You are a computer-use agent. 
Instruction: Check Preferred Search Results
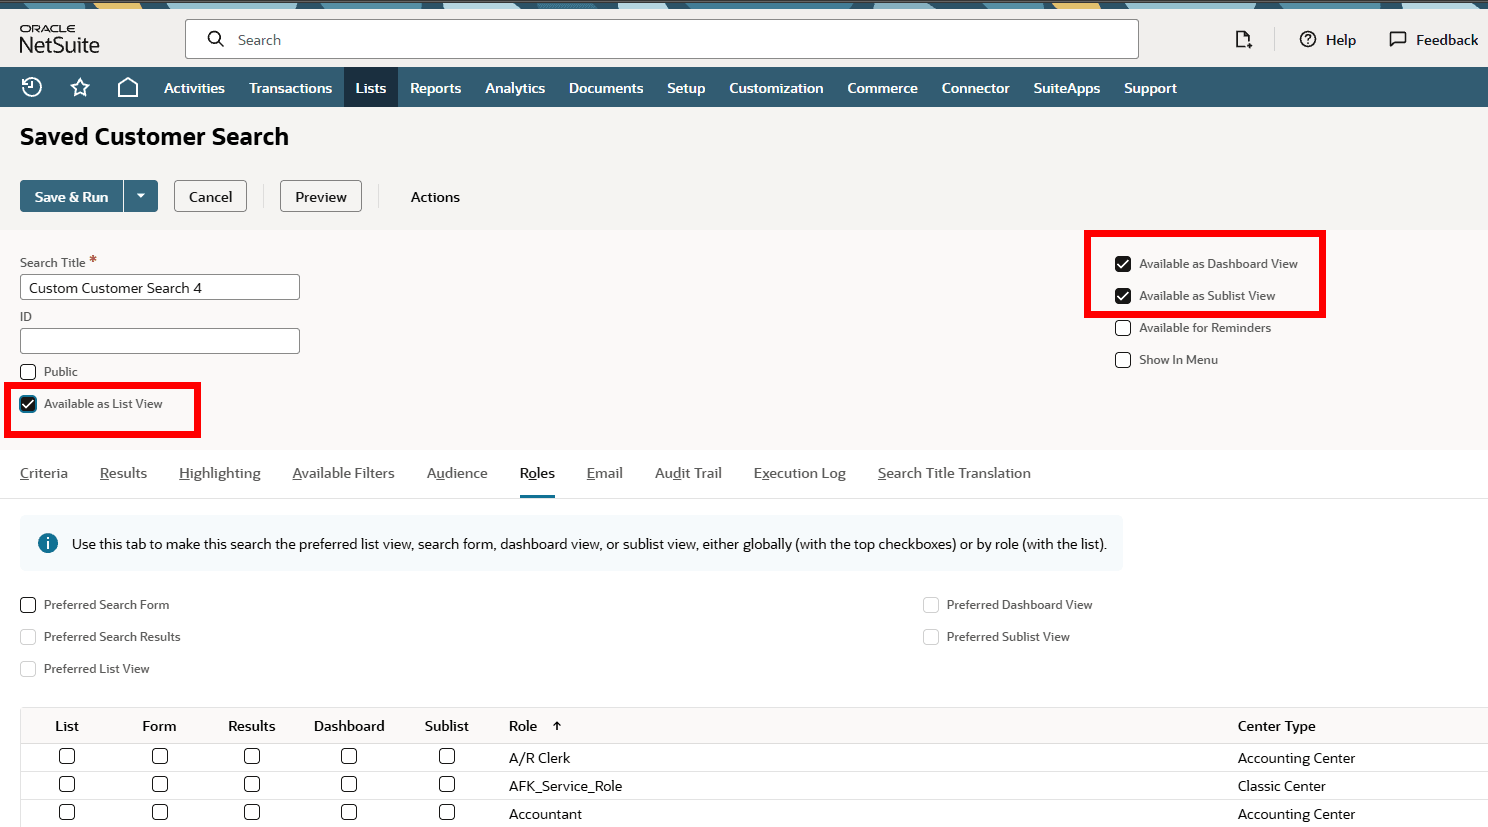[28, 637]
